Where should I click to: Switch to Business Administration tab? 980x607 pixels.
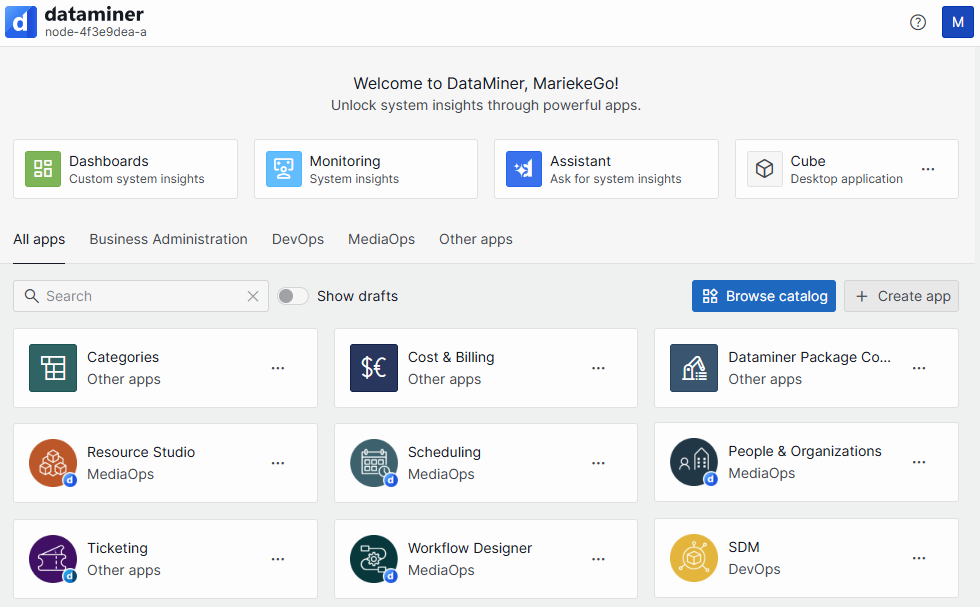(x=168, y=239)
